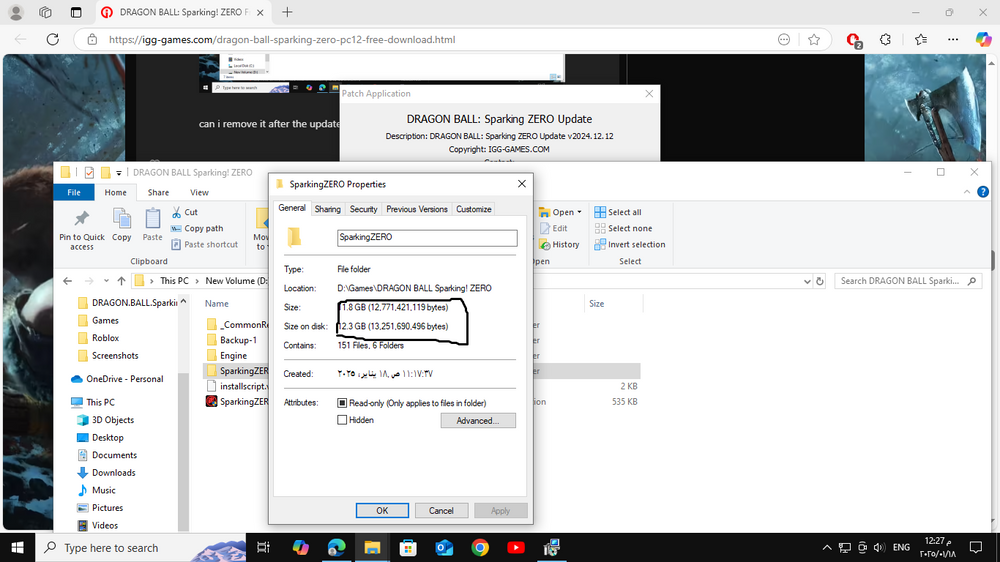Switch to the View ribbon tab
Screen dimensions: 1000x562
coord(199,192)
